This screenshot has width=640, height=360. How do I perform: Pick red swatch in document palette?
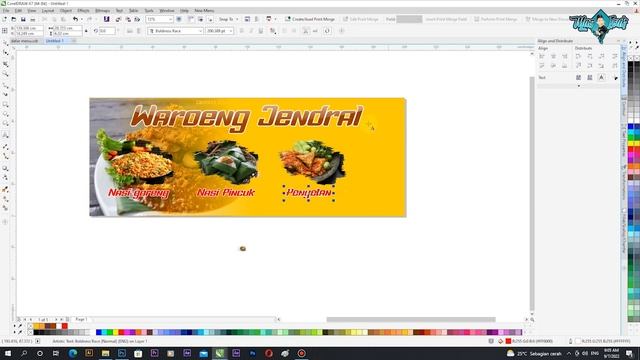(65, 326)
